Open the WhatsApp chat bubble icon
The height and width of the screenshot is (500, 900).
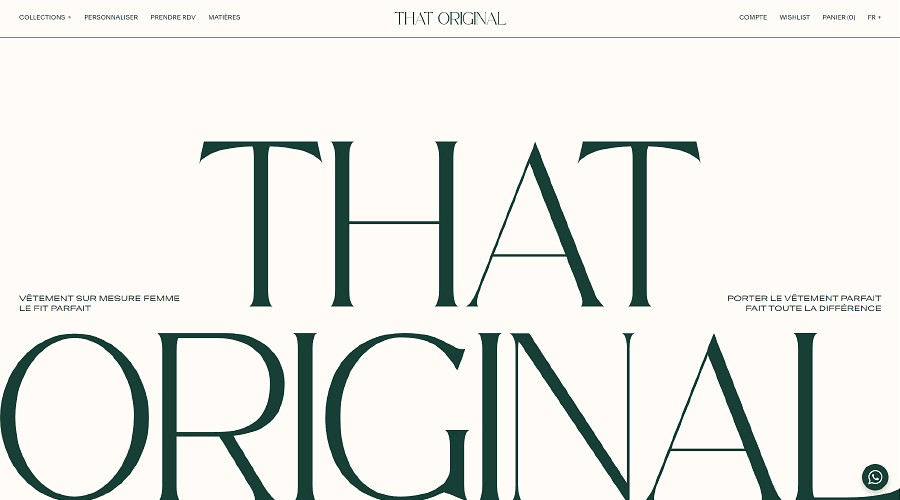875,477
